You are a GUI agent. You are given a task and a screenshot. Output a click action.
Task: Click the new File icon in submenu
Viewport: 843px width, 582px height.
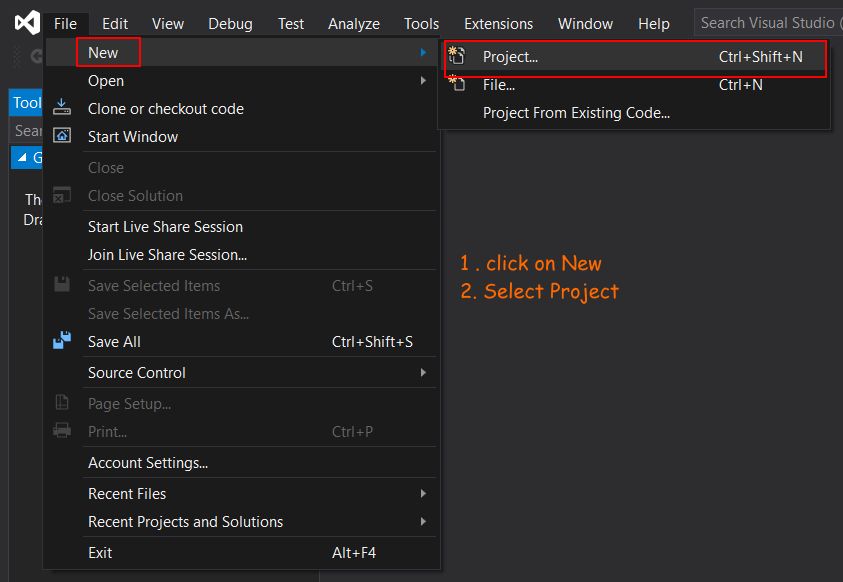click(x=457, y=85)
